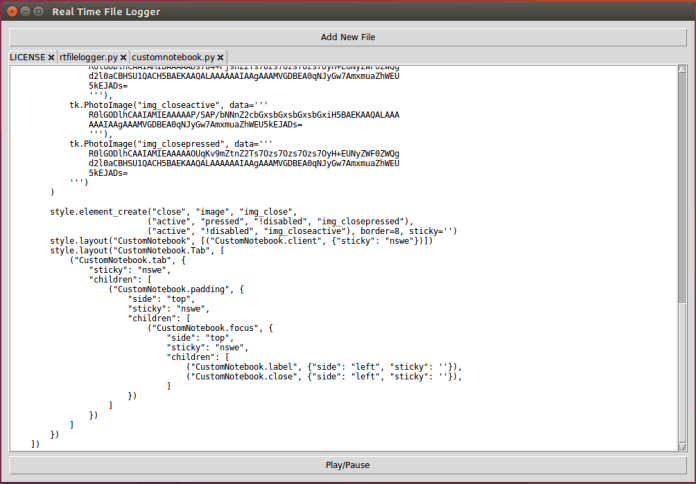696x484 pixels.
Task: Click the text '("CustomNotebook.focus"'
Action: [x=203, y=328]
